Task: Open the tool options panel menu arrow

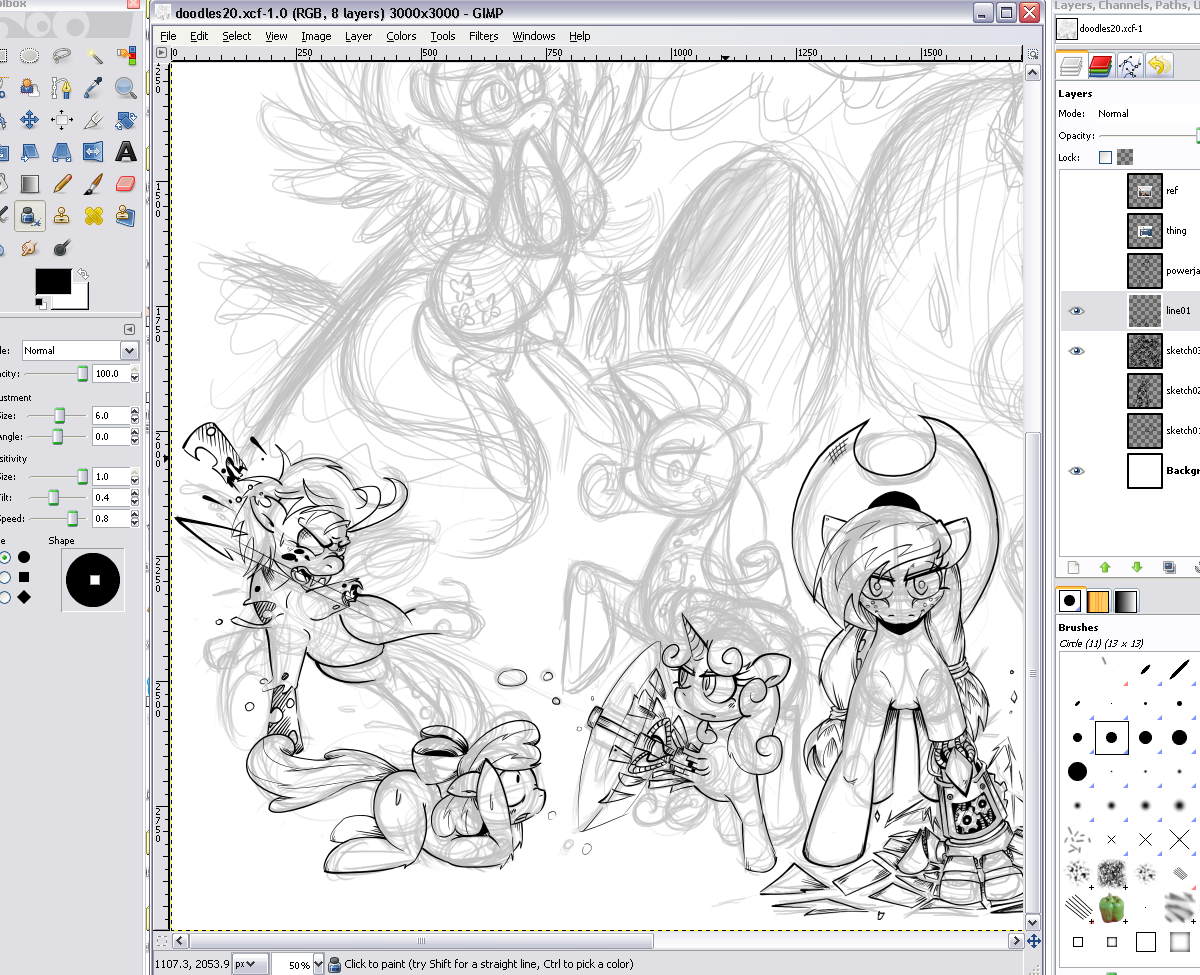Action: pos(129,329)
